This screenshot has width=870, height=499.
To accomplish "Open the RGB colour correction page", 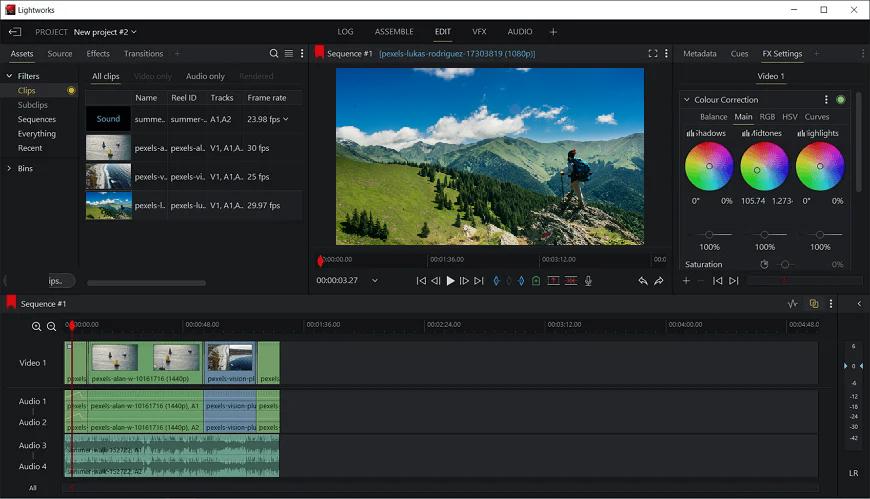I will [767, 117].
